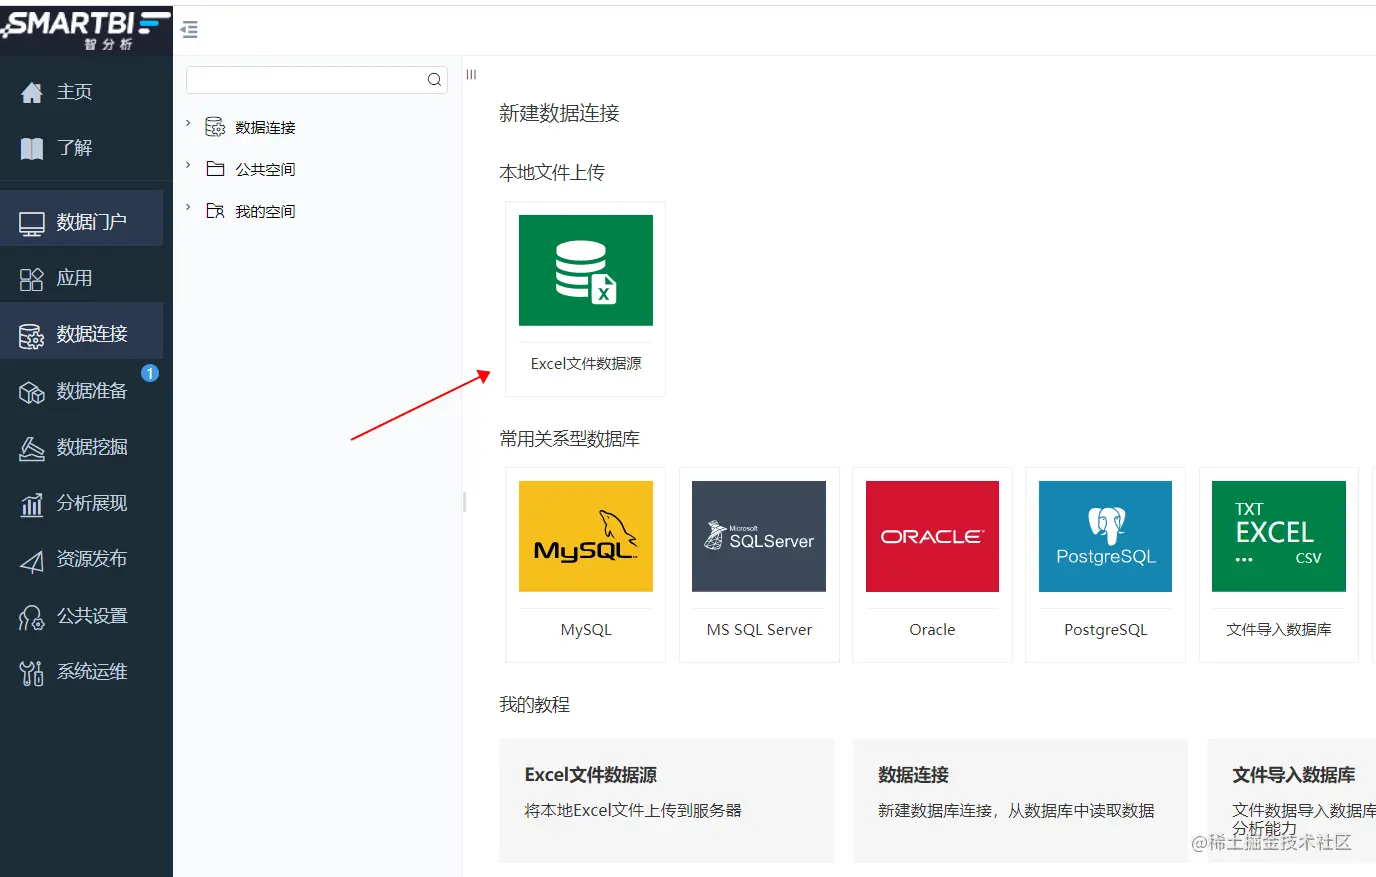Collapse the left navigation panel
1376x877 pixels.
pos(189,30)
